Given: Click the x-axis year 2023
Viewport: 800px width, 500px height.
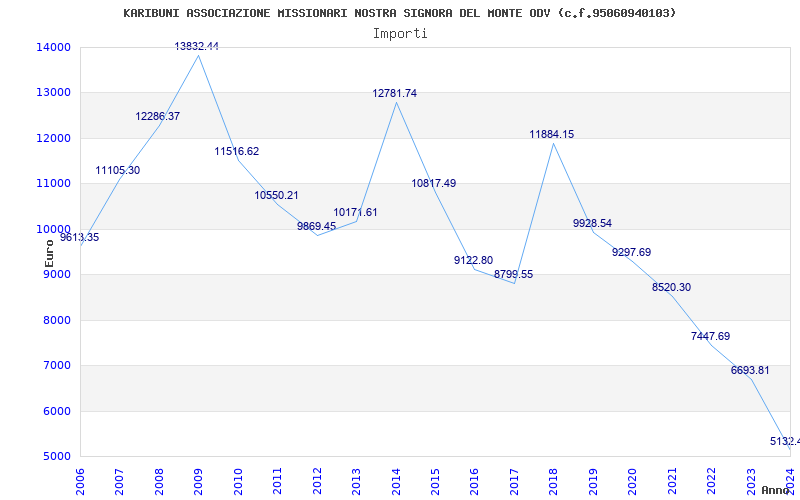Looking at the screenshot, I should (751, 481).
